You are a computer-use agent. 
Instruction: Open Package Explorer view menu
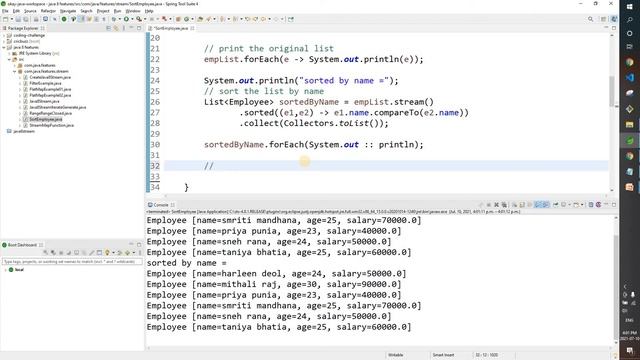[x=124, y=28]
